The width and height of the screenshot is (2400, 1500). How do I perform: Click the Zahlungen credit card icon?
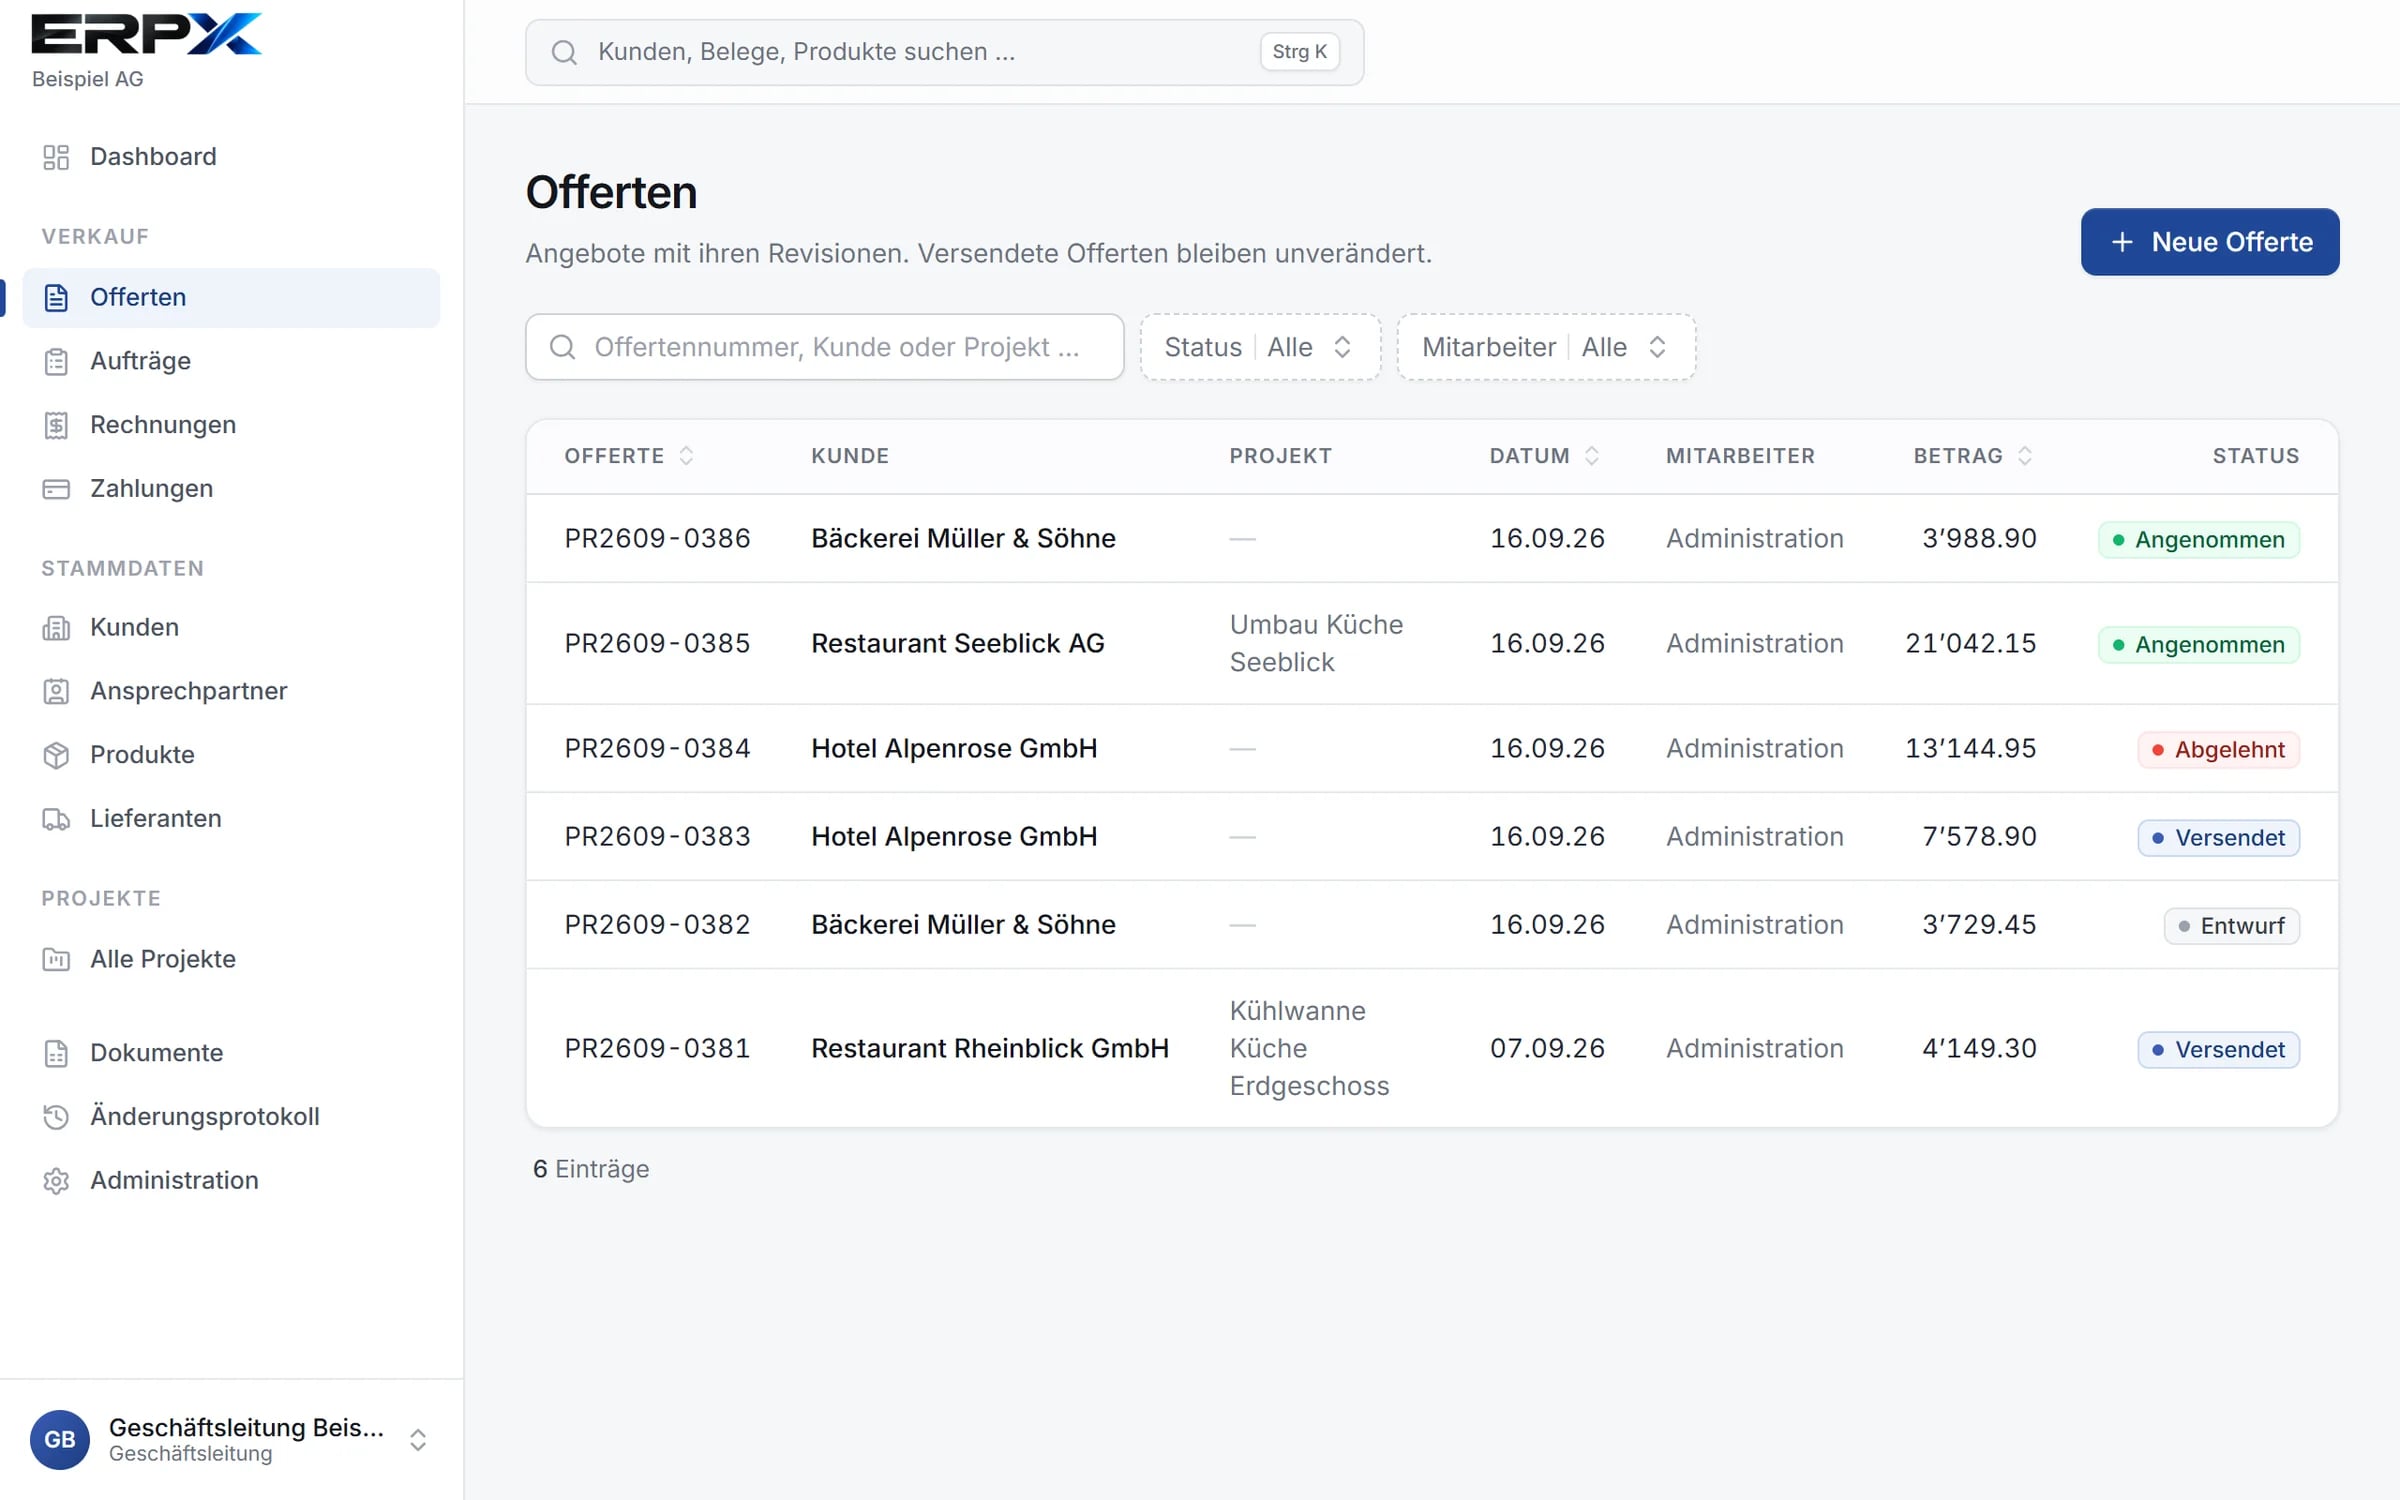[x=56, y=489]
